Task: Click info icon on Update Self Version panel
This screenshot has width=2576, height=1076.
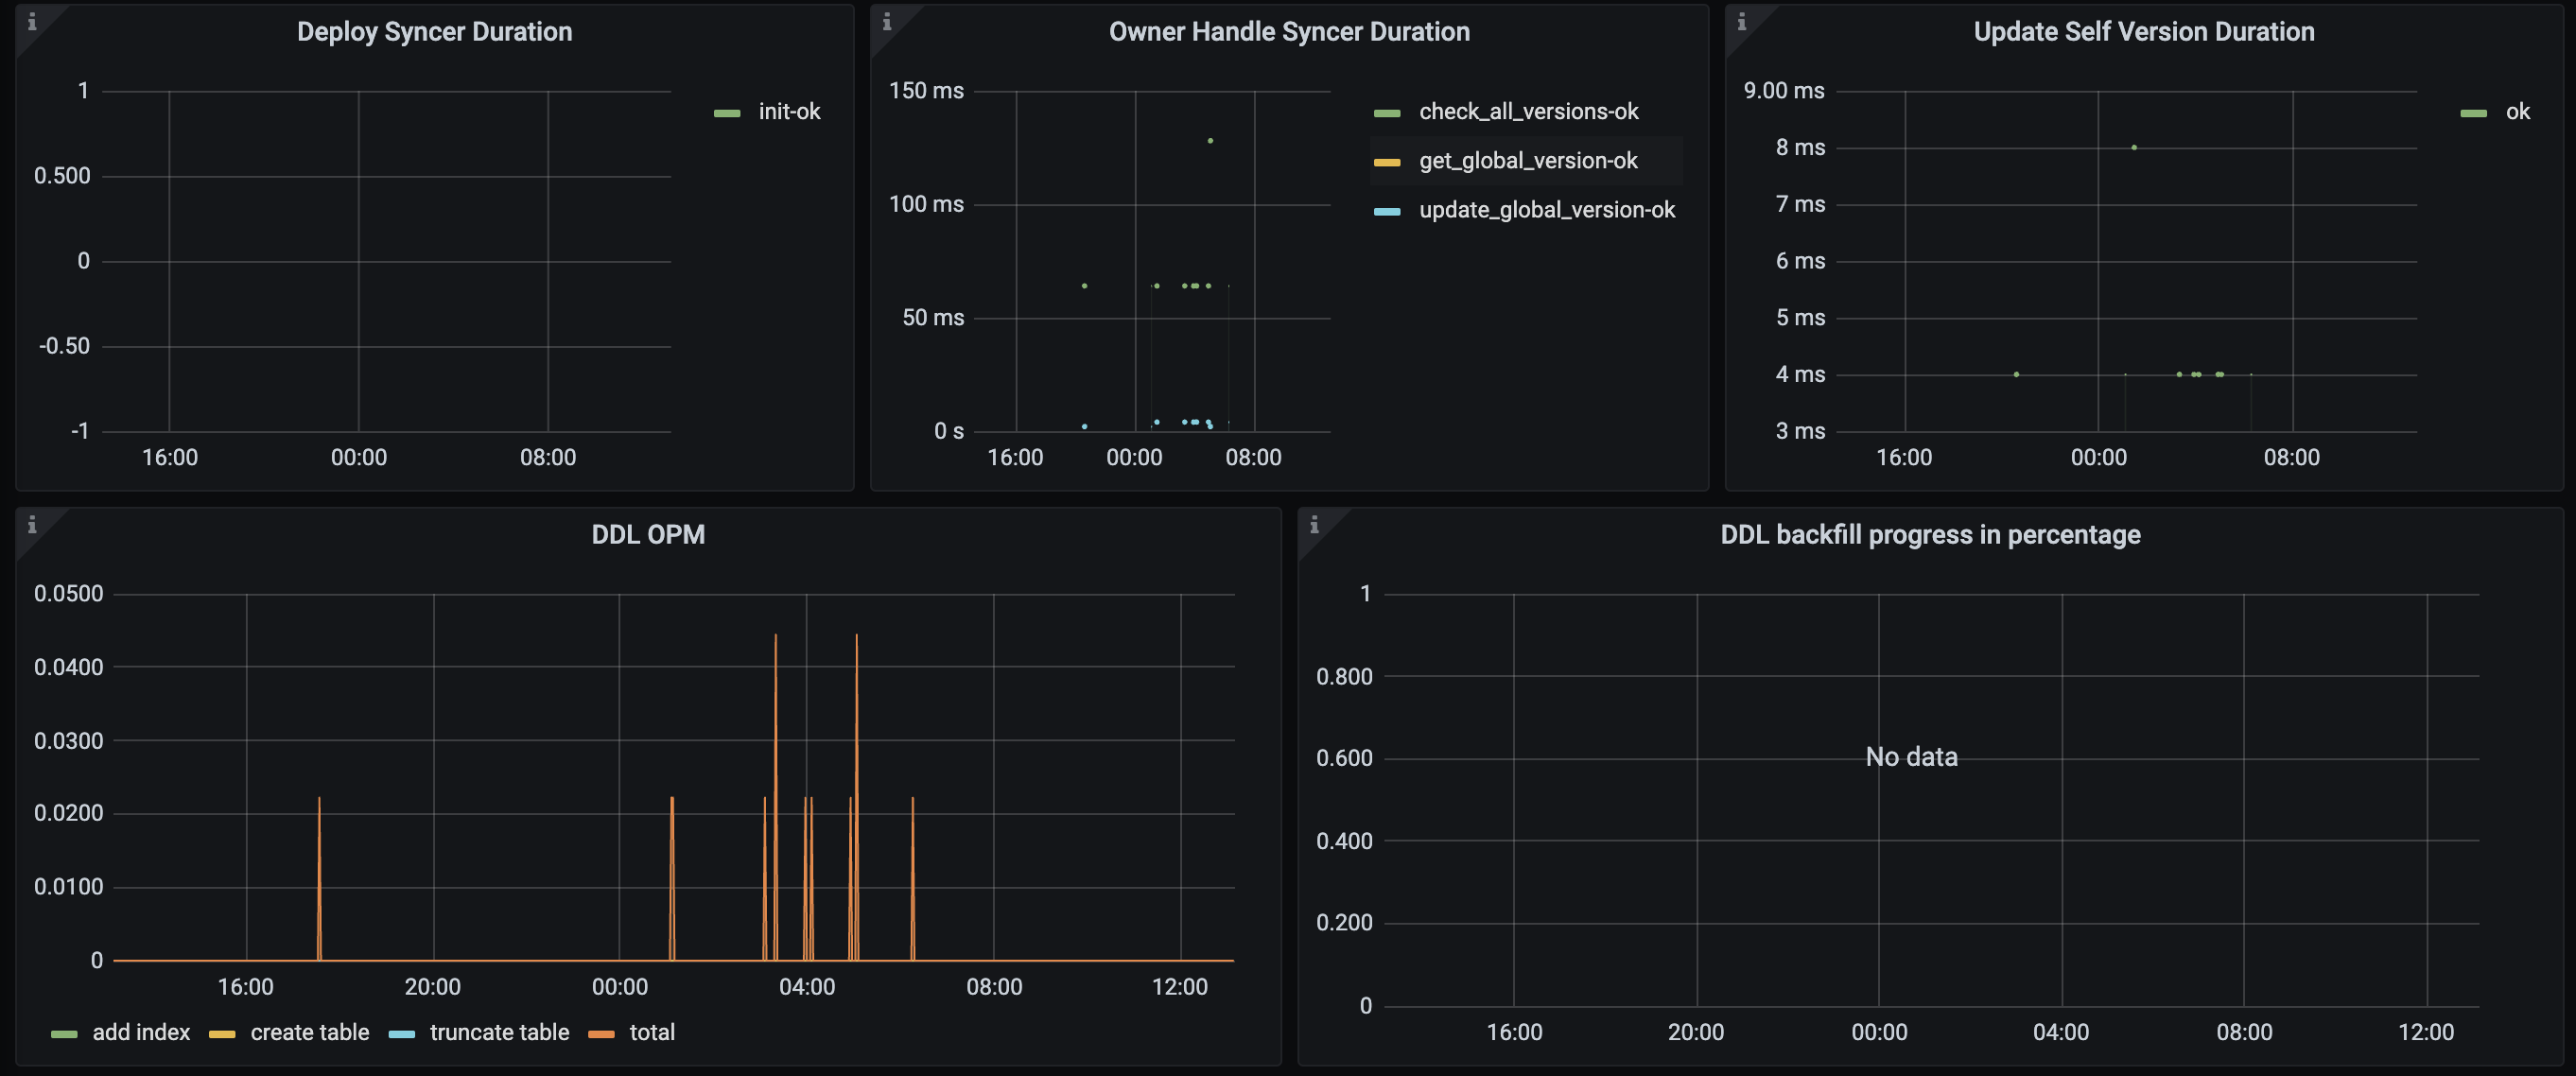Action: tap(1741, 22)
